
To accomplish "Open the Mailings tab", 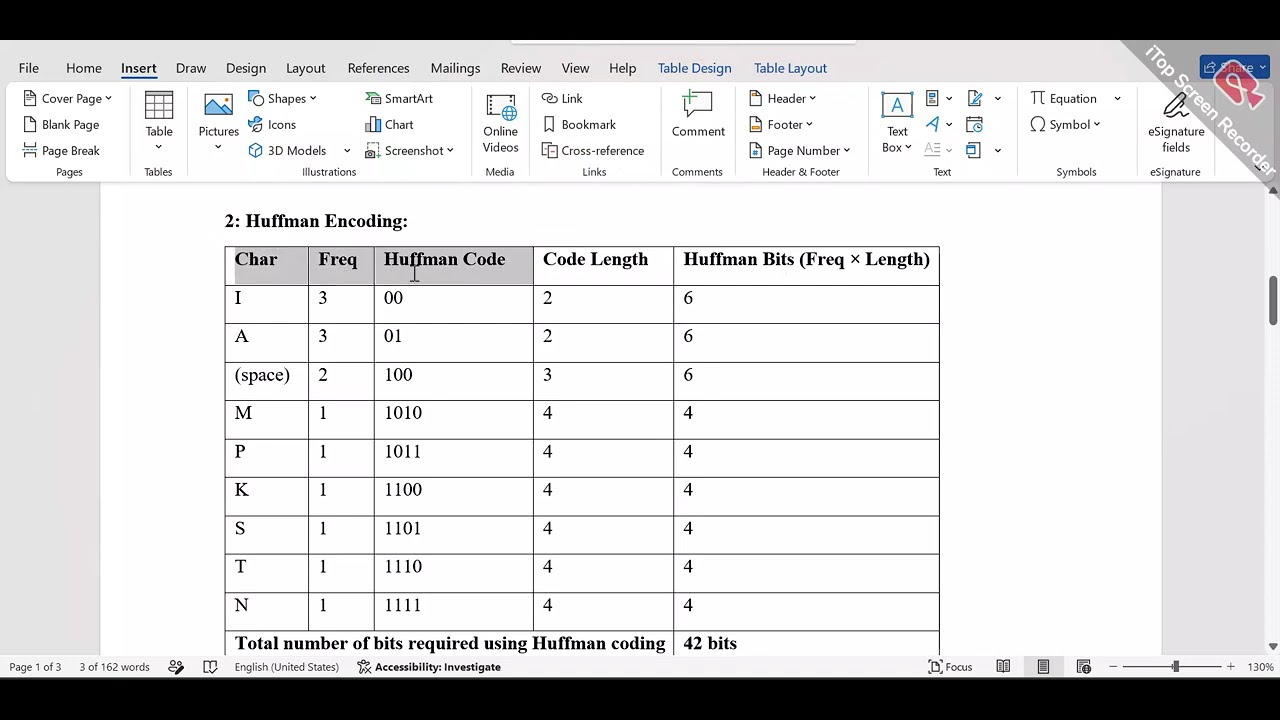I will [x=455, y=68].
